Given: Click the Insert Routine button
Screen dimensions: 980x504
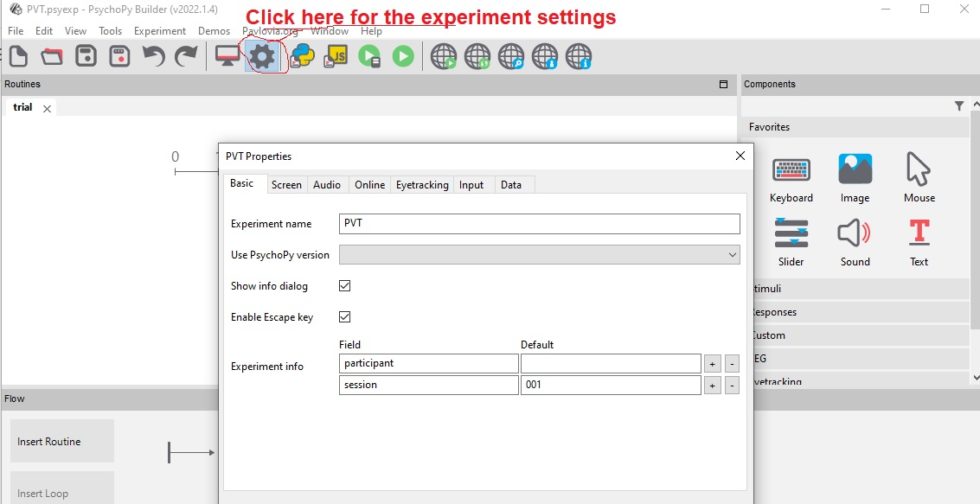Looking at the screenshot, I should coord(62,441).
